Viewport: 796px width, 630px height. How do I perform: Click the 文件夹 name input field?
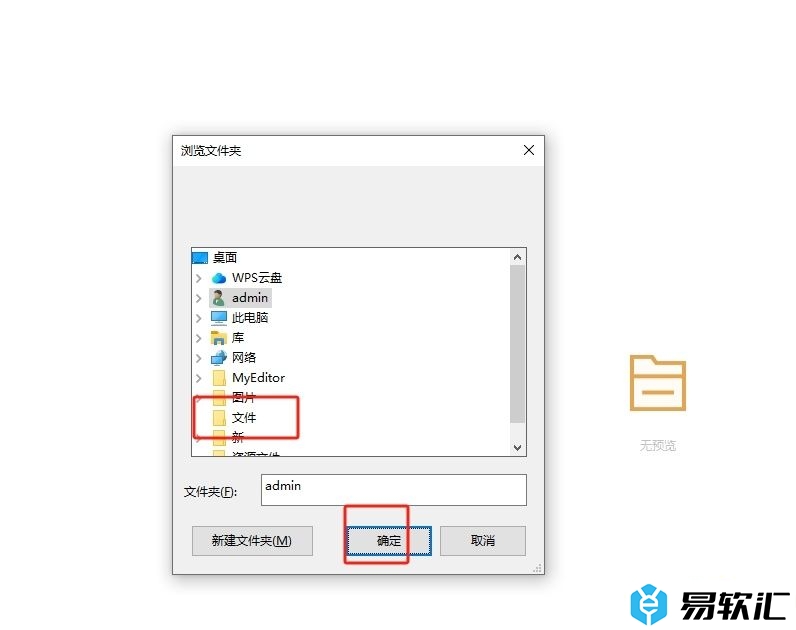[x=393, y=490]
